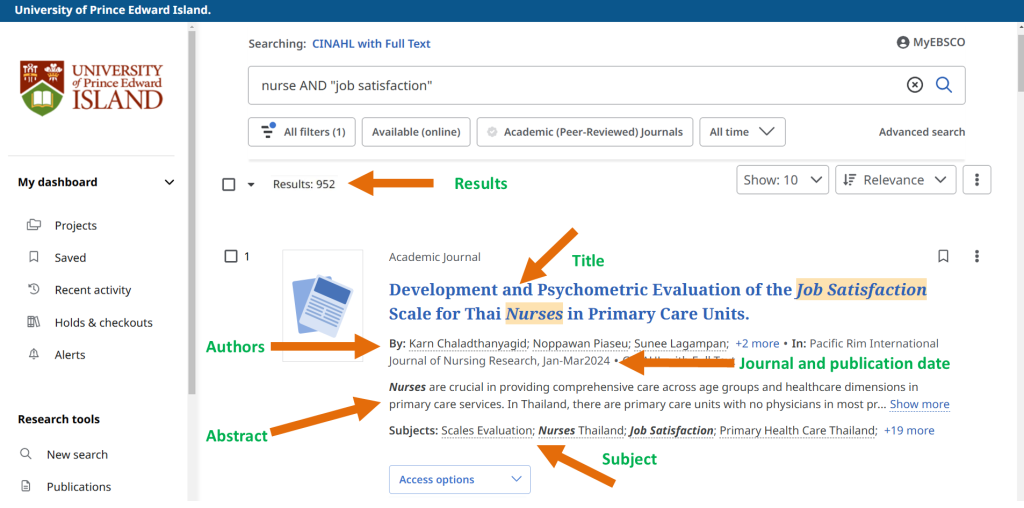Click the All filters (1) button

(302, 132)
